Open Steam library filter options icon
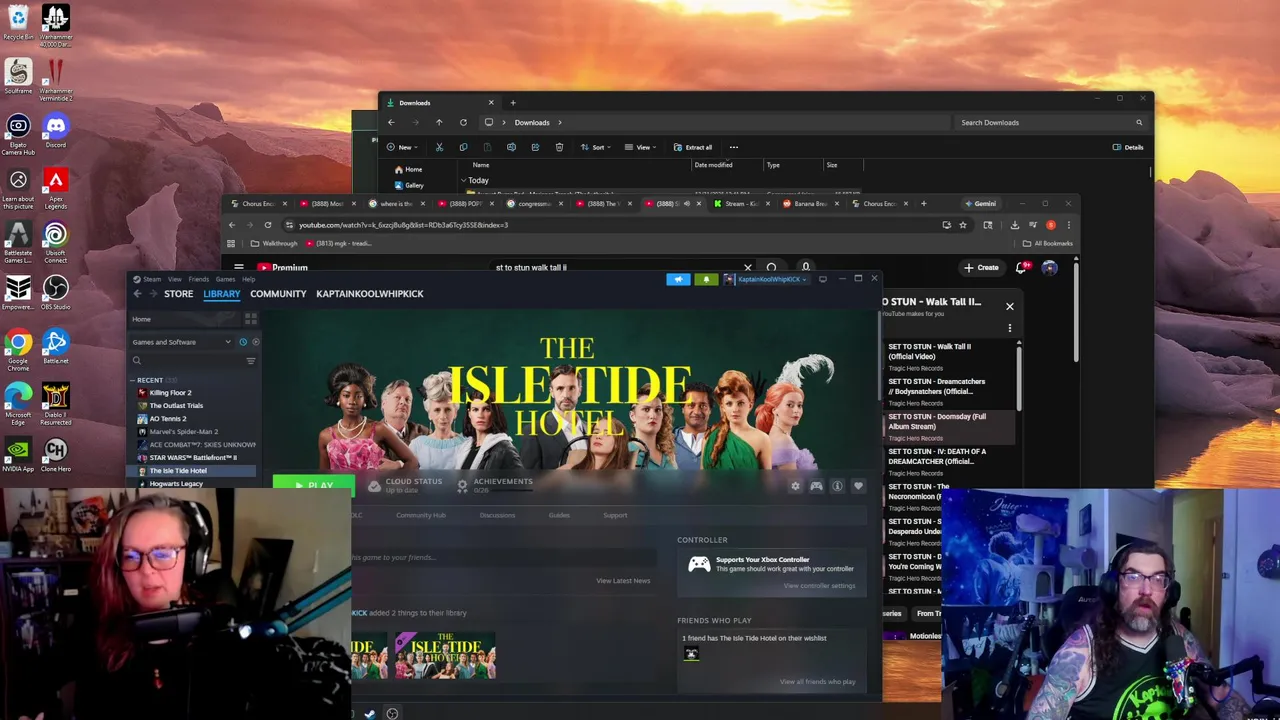 [x=251, y=361]
